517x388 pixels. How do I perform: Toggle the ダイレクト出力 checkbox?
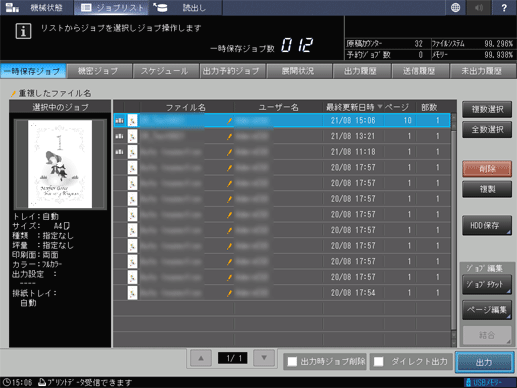point(379,361)
